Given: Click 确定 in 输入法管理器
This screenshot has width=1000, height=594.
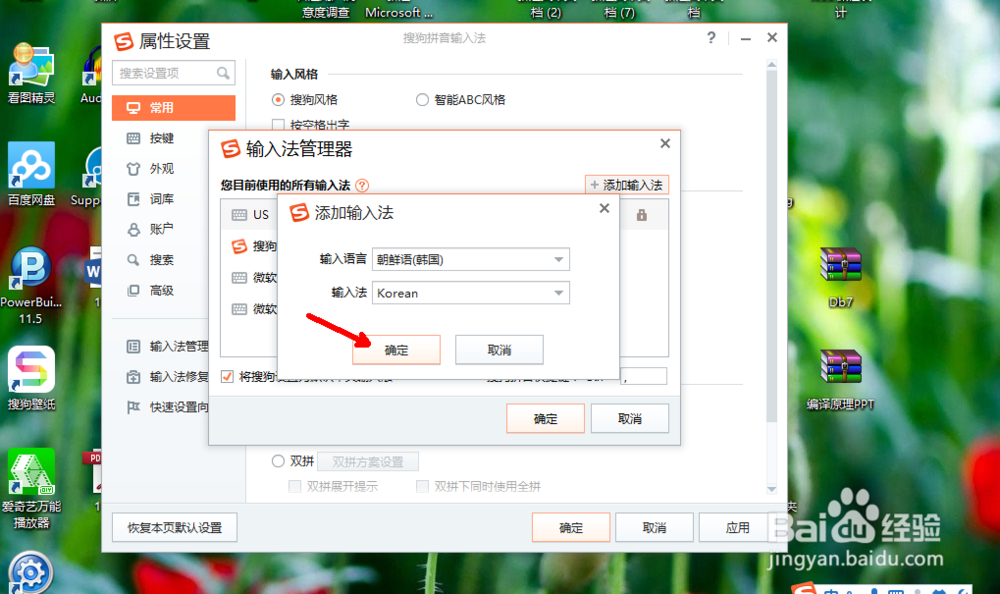Looking at the screenshot, I should pos(545,419).
